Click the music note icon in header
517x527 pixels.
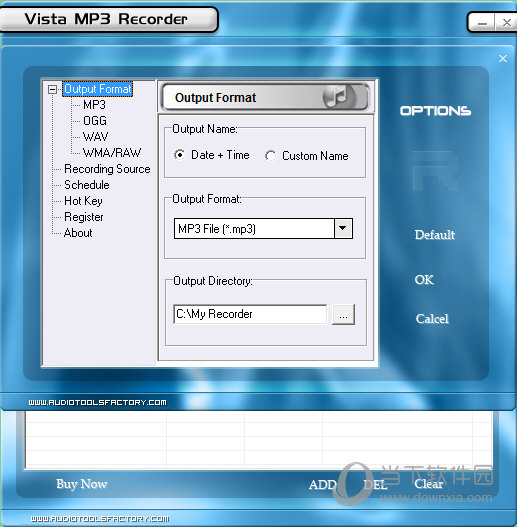click(339, 96)
